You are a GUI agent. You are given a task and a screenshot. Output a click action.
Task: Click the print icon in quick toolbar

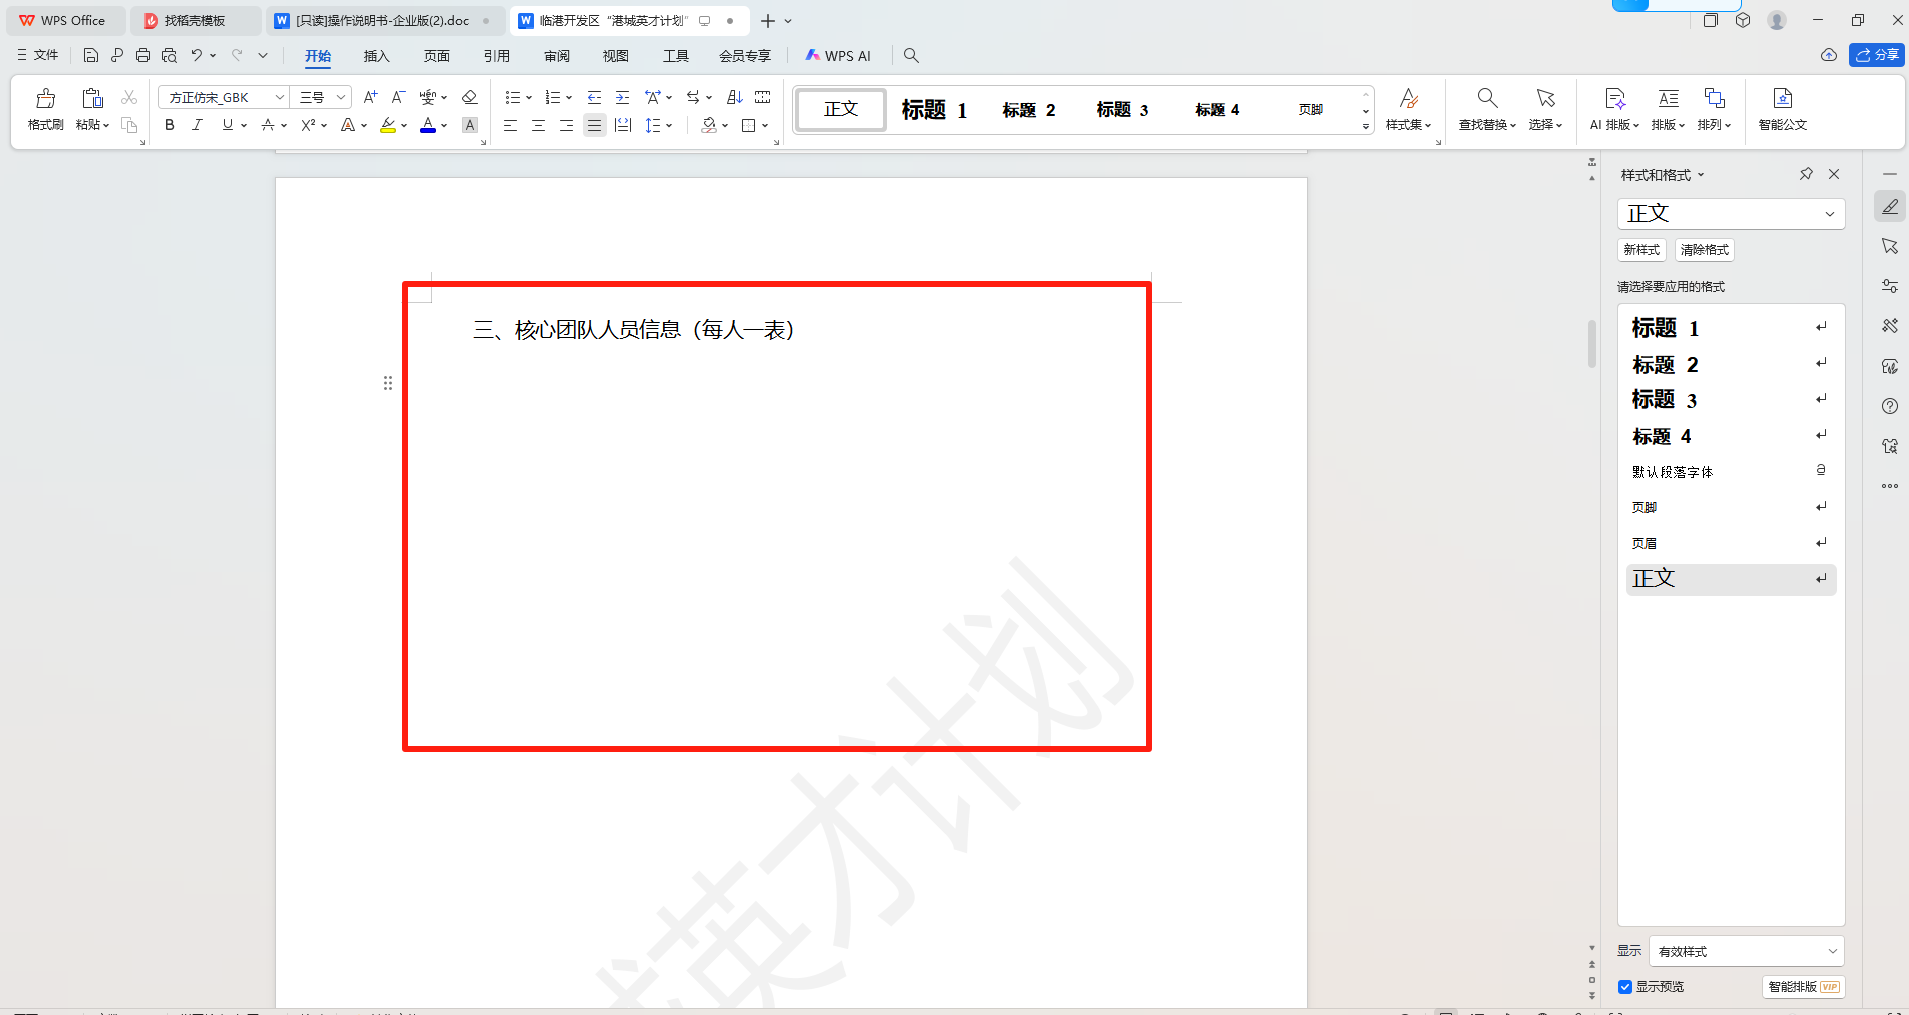pos(143,55)
